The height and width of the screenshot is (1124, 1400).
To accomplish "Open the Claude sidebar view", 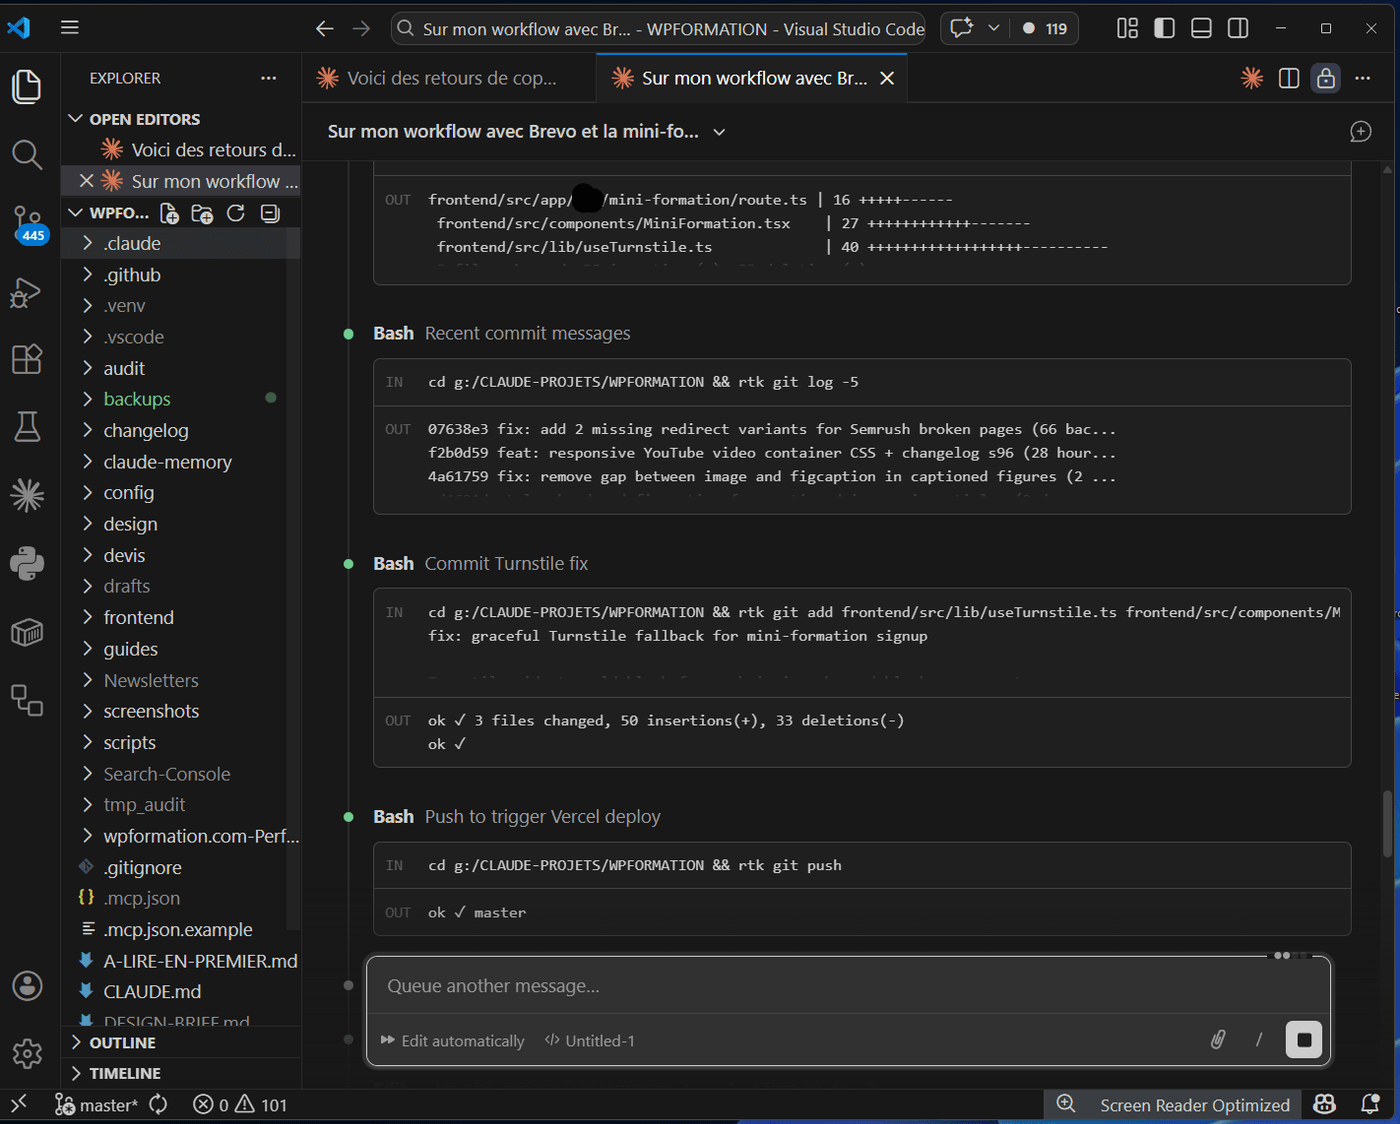I will click(27, 494).
